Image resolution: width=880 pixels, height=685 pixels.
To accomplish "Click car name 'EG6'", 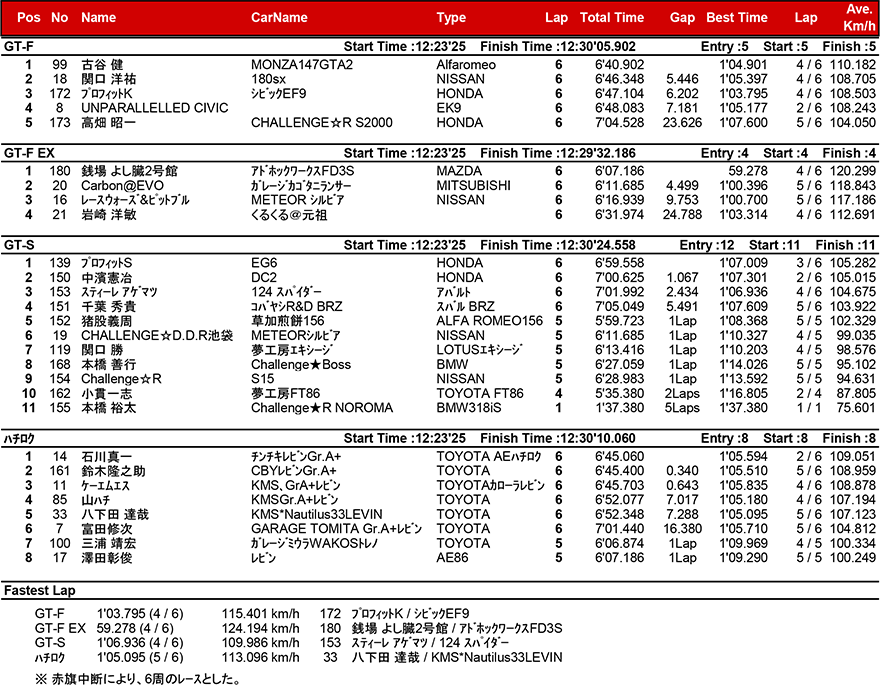I will point(264,263).
